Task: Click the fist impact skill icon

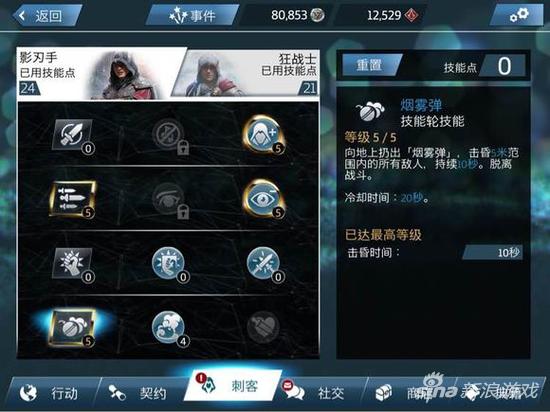Action: 73,264
